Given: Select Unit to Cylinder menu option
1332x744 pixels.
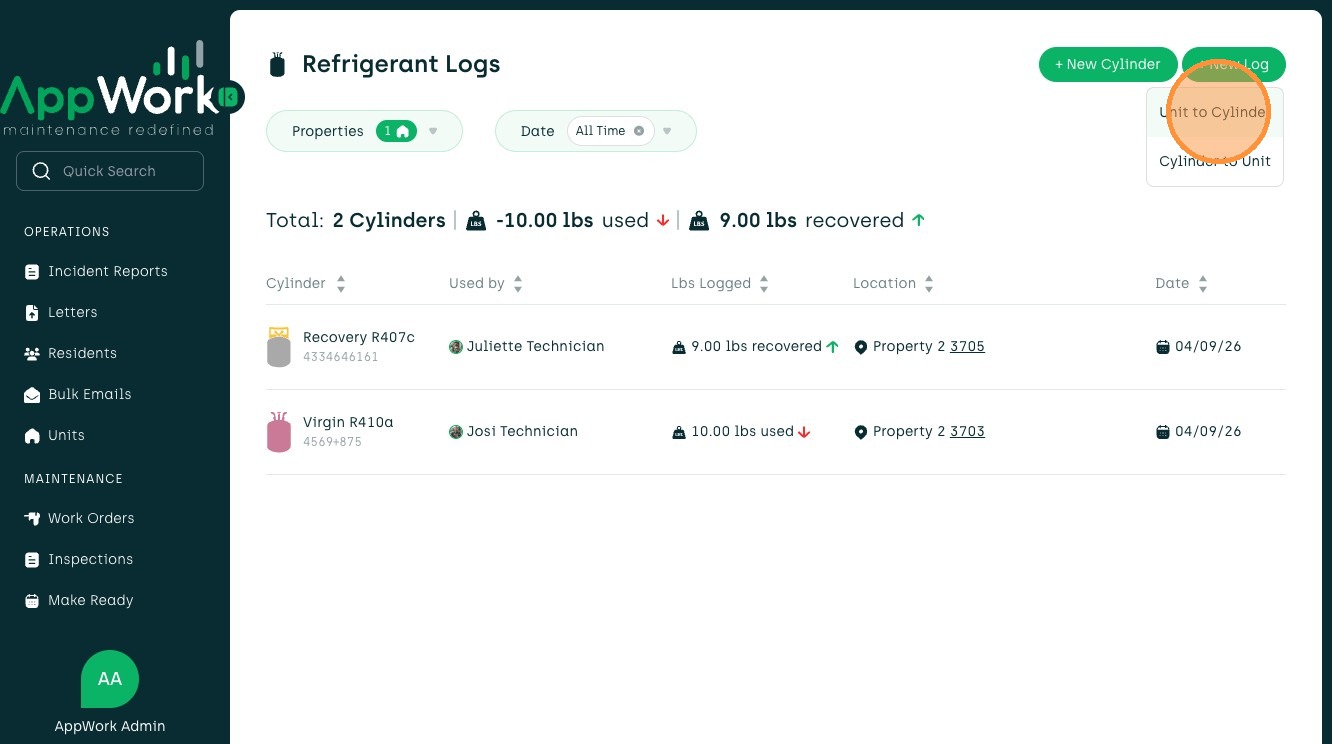Looking at the screenshot, I should click(x=1213, y=113).
